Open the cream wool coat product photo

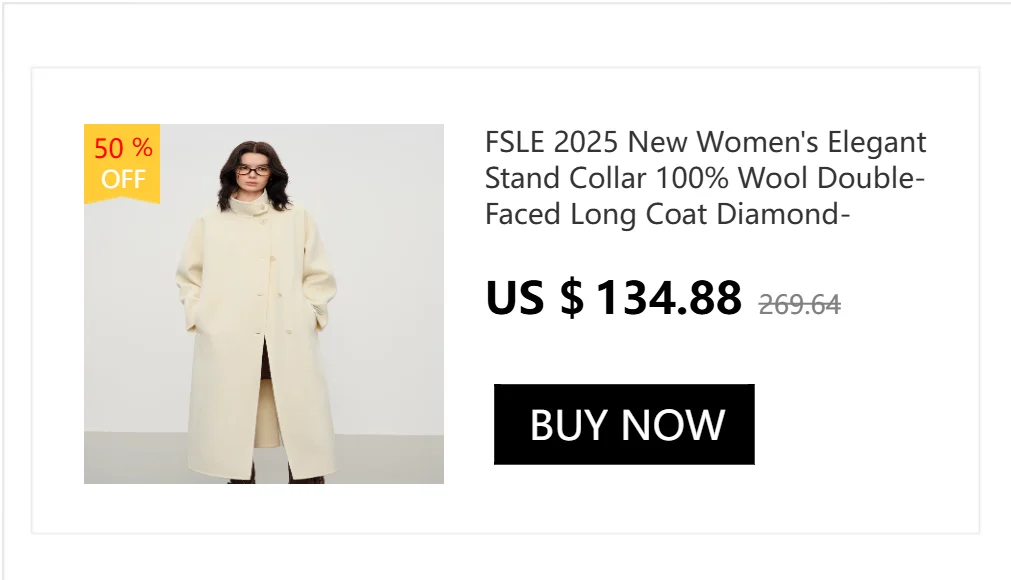pos(264,304)
